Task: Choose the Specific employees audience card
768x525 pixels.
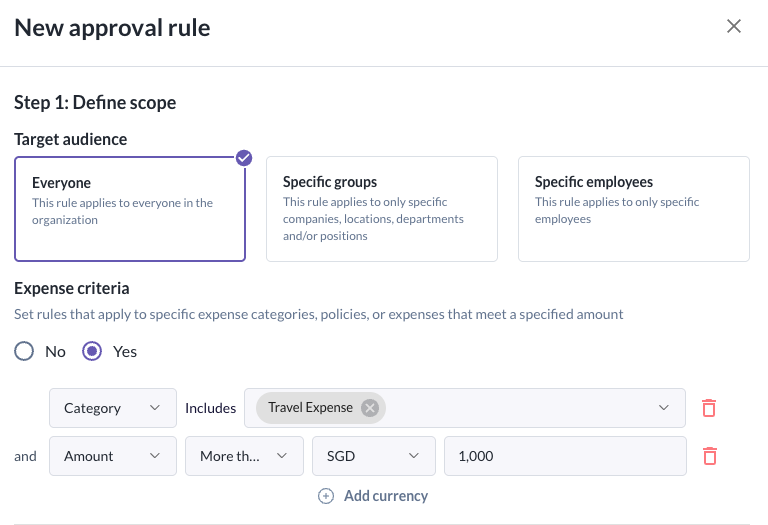Action: 633,209
